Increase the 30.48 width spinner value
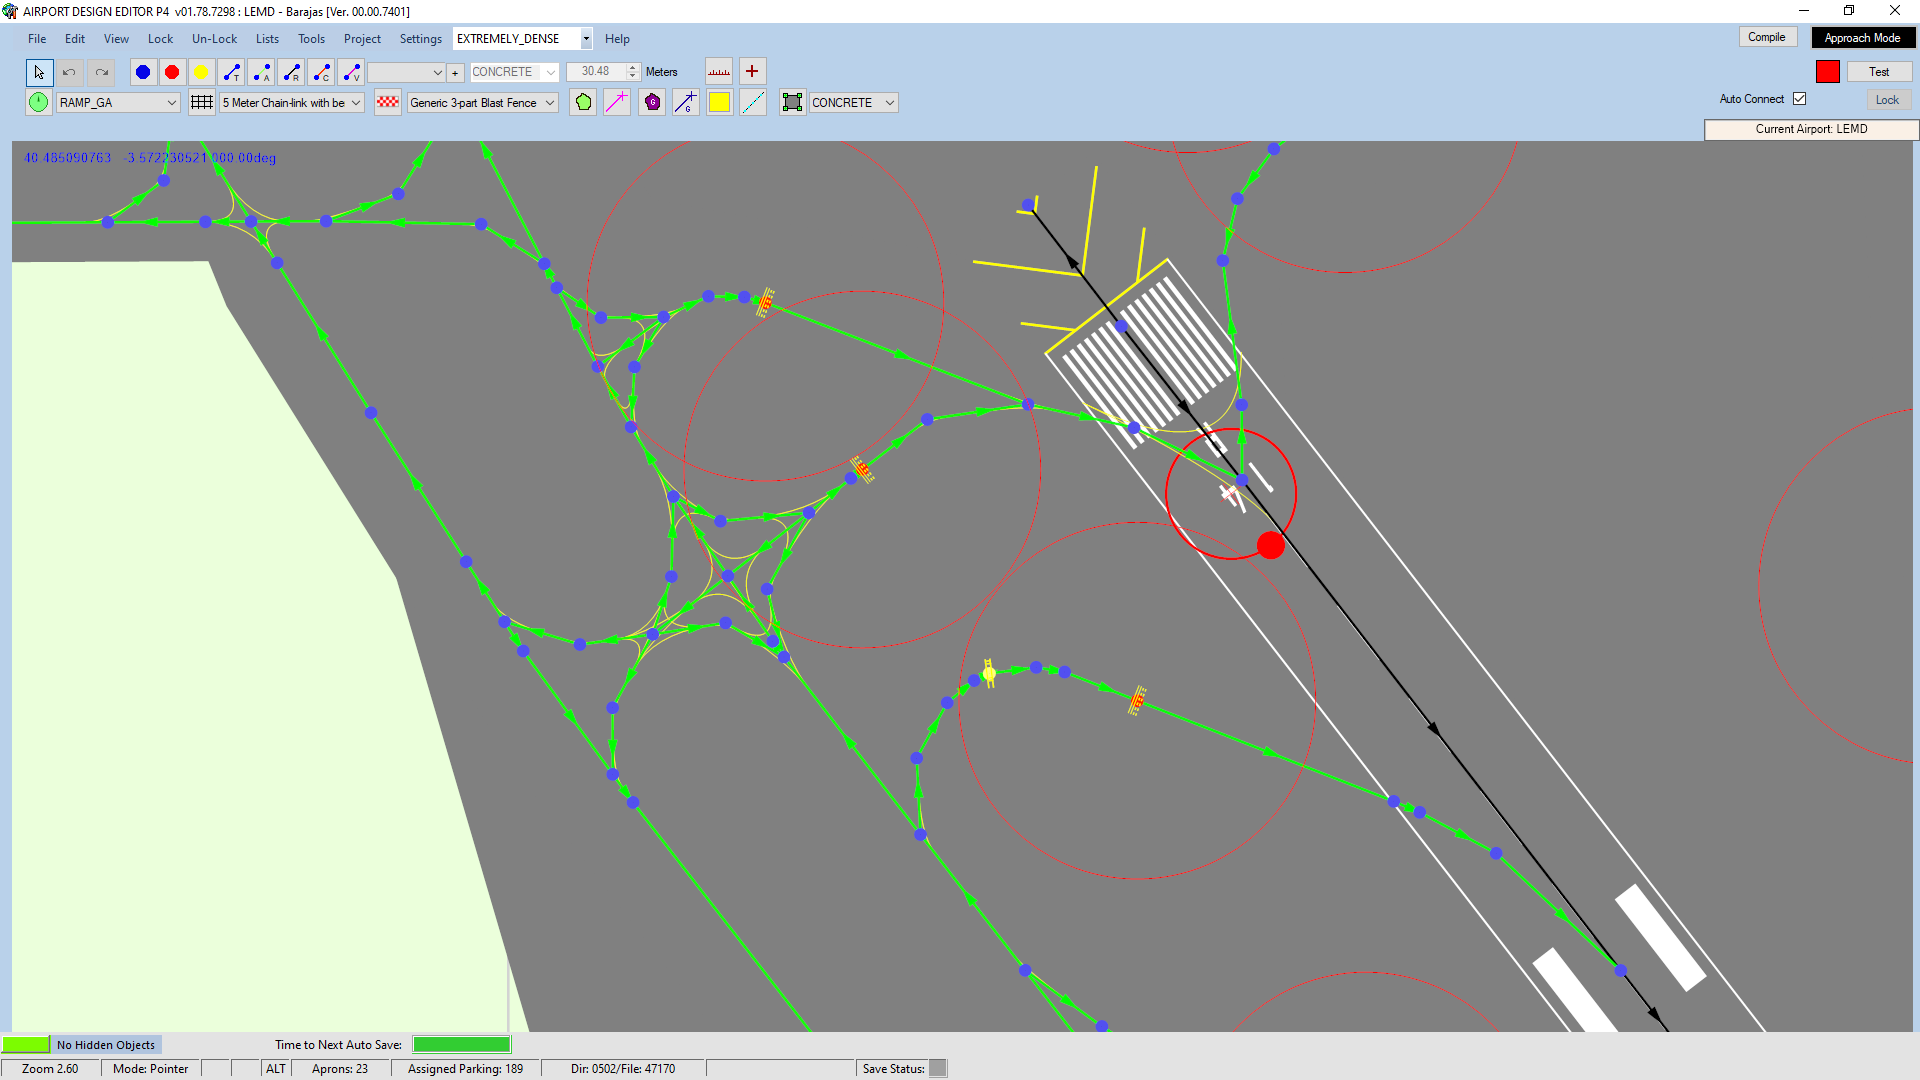Viewport: 1920px width, 1080px height. [632, 67]
